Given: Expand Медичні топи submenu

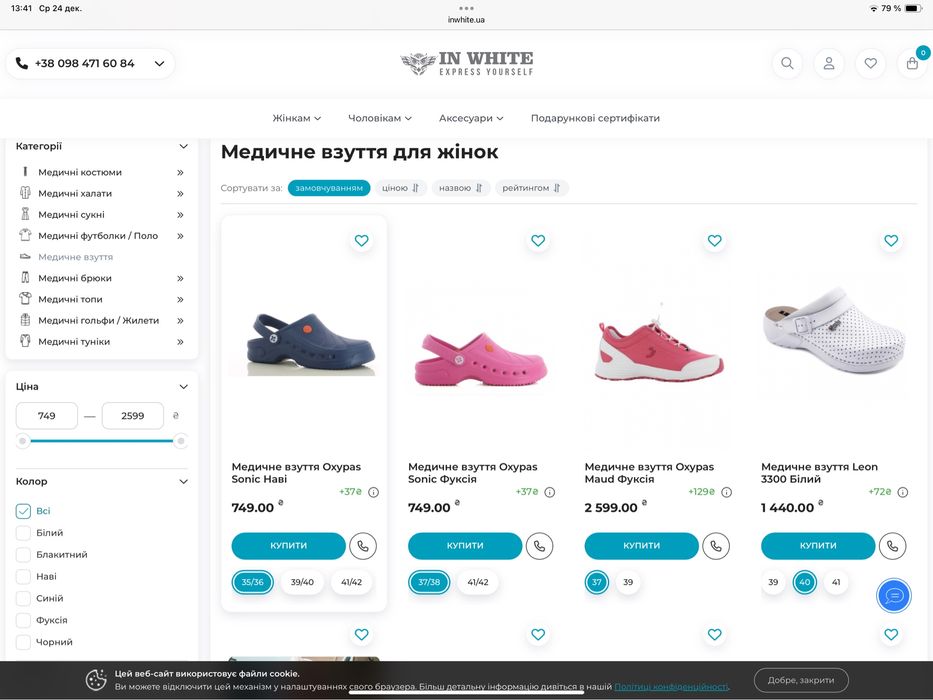Looking at the screenshot, I should (180, 299).
